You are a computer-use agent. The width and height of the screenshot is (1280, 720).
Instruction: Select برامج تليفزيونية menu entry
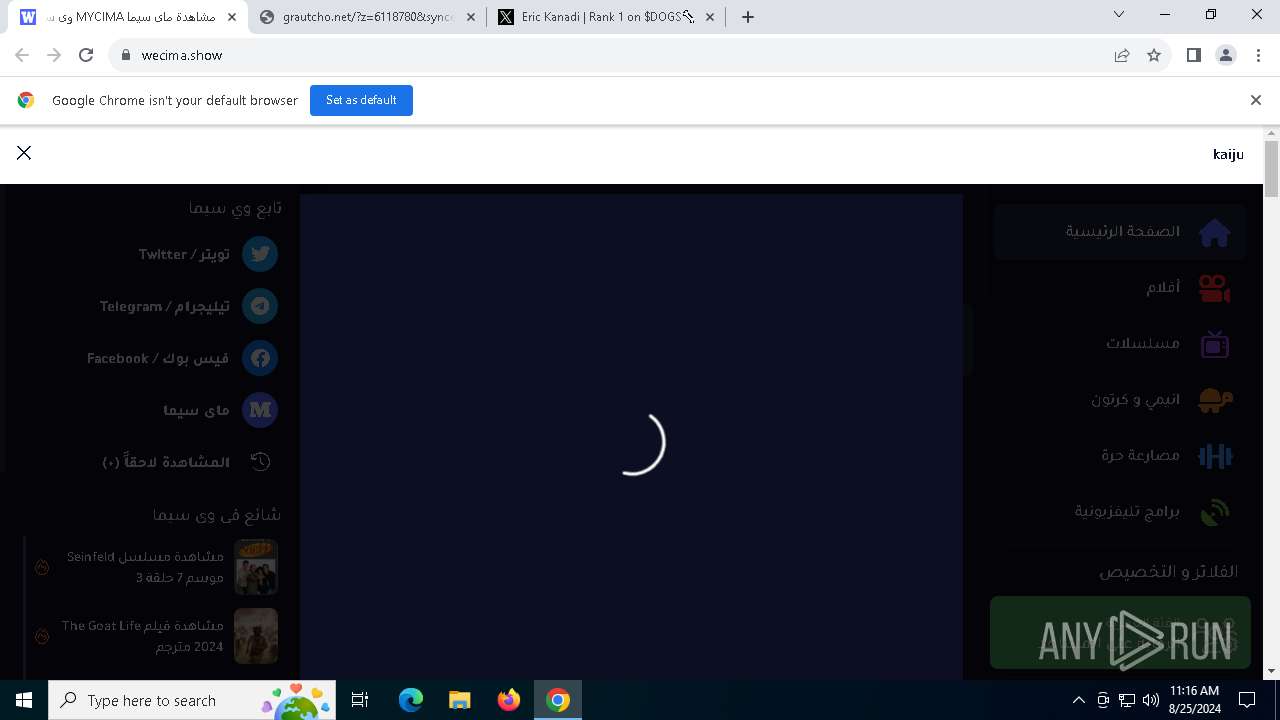(x=1127, y=511)
